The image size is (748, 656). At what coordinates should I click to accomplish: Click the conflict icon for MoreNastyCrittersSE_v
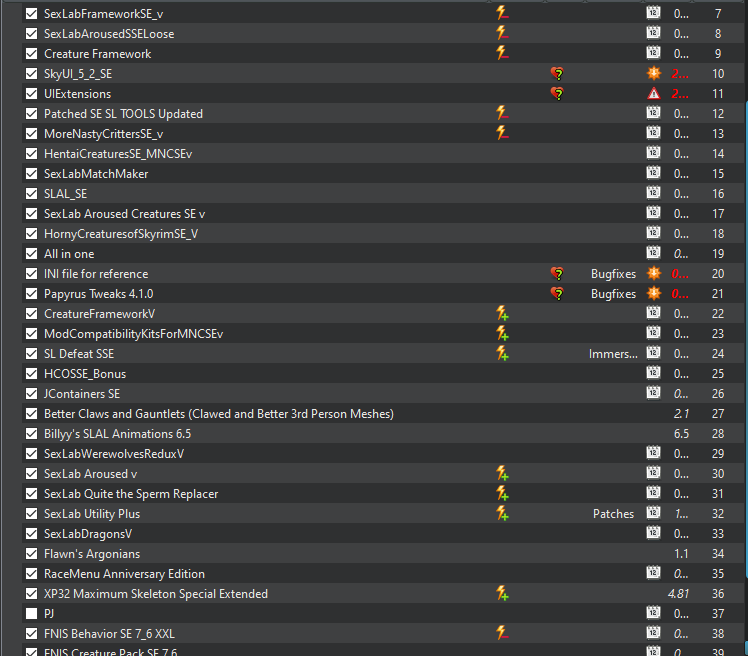(502, 133)
